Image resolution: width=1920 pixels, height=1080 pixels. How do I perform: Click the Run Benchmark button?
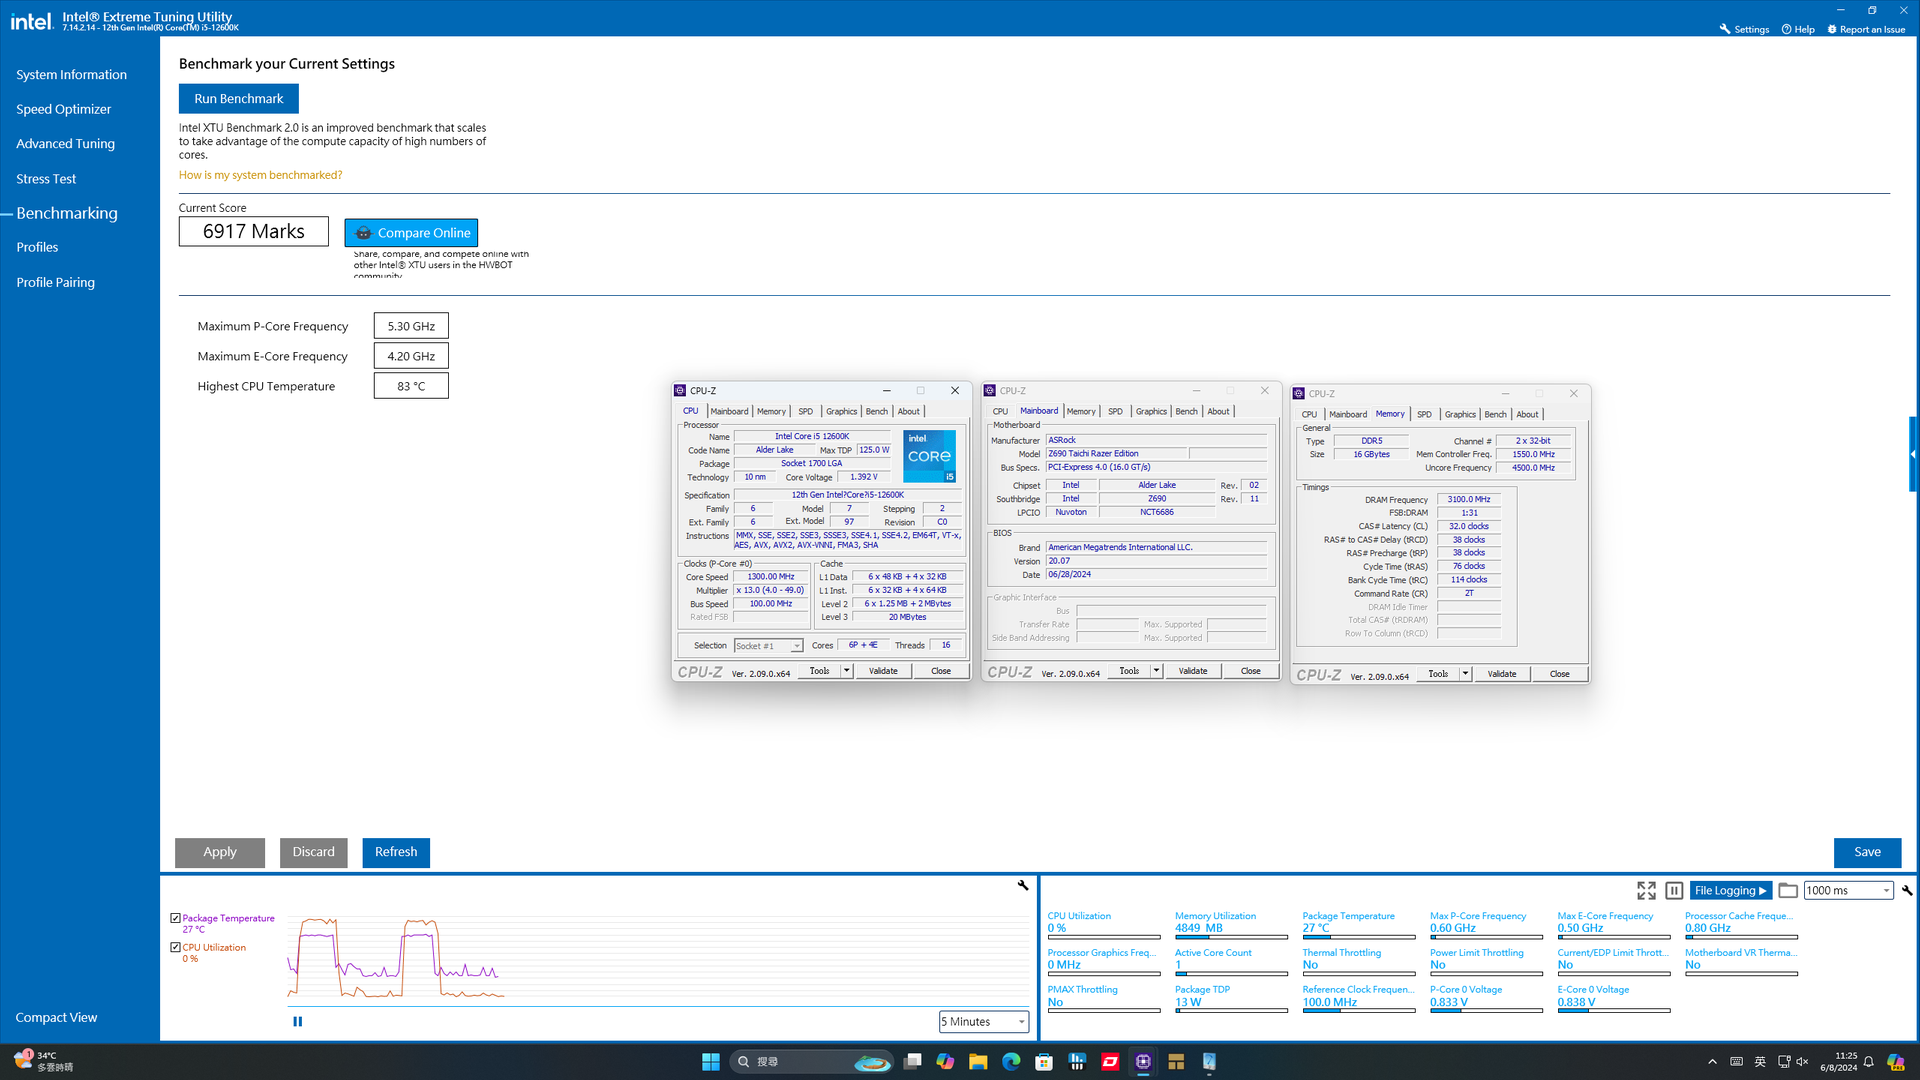238,98
